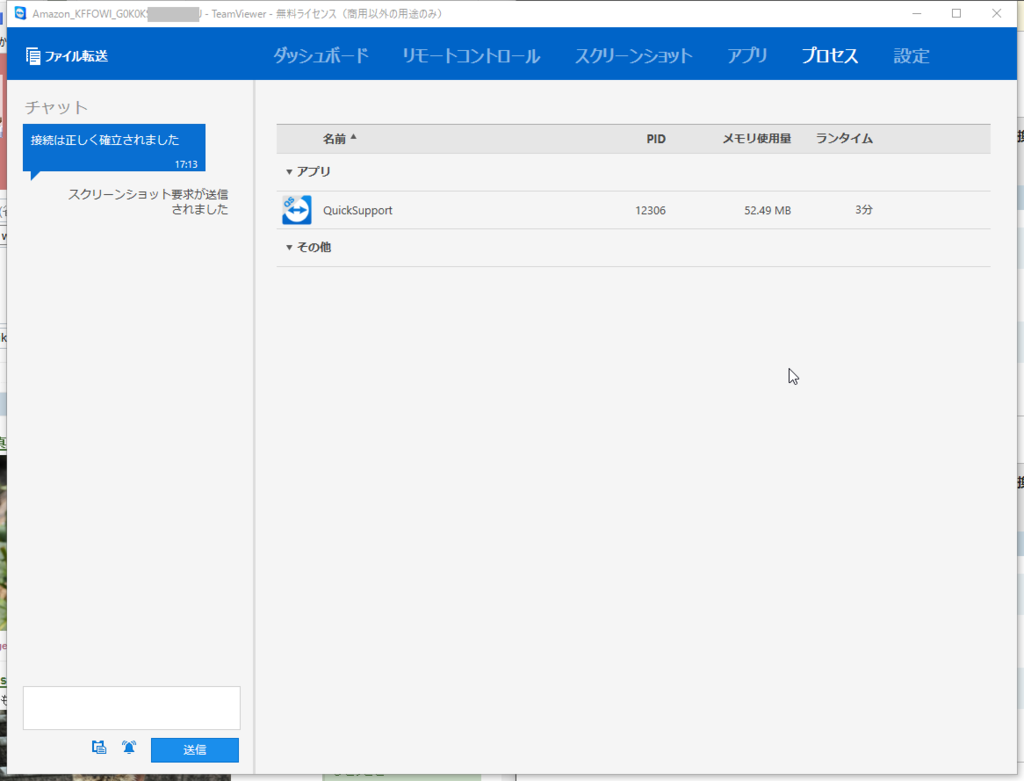The image size is (1024, 781).
Task: Click the チャット panel heading
Action: 56,107
